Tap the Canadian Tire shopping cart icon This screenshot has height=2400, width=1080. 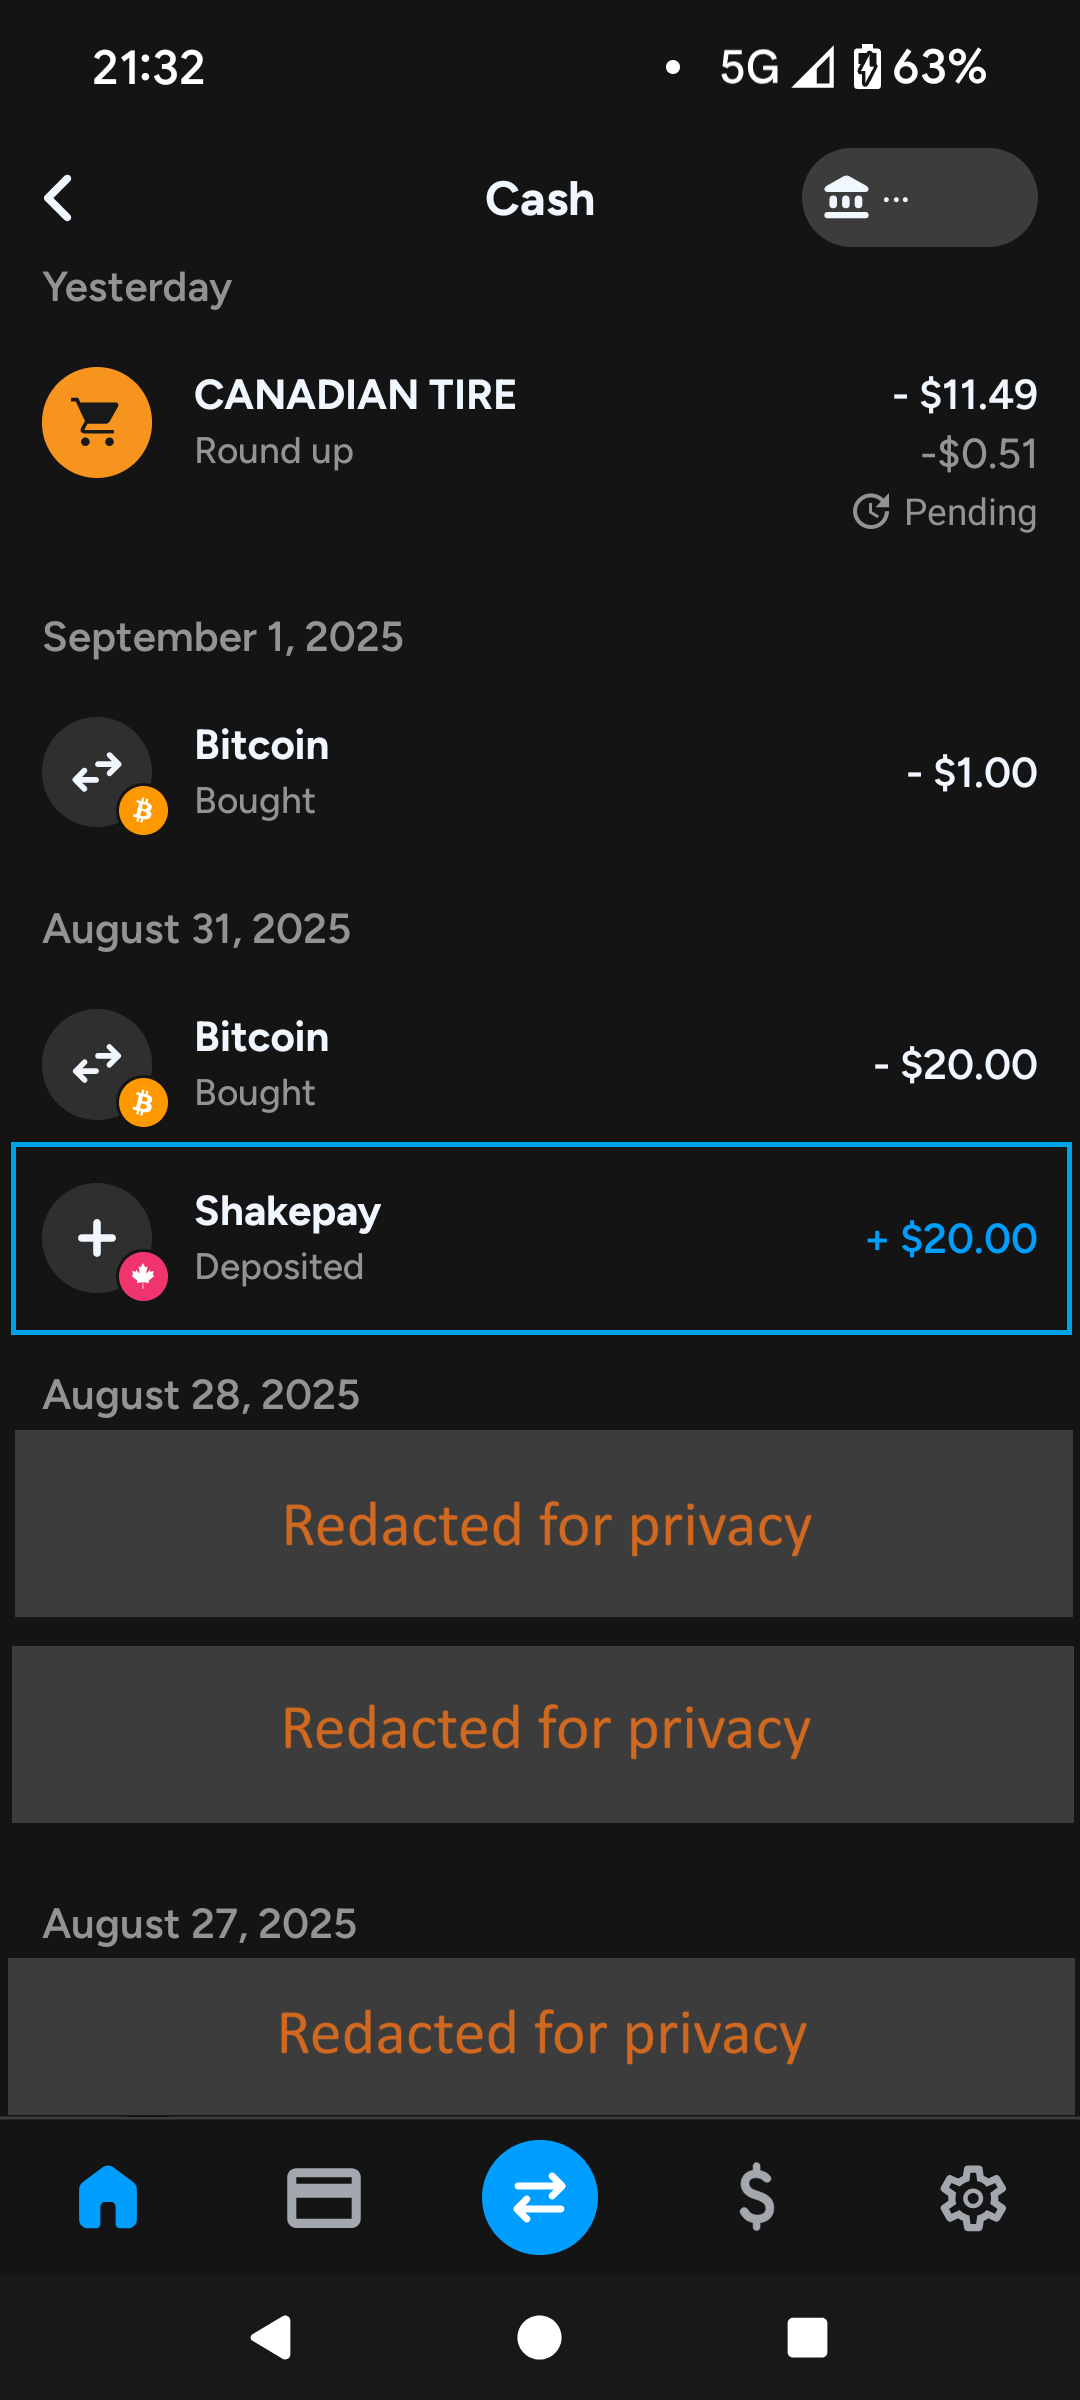pyautogui.click(x=97, y=422)
